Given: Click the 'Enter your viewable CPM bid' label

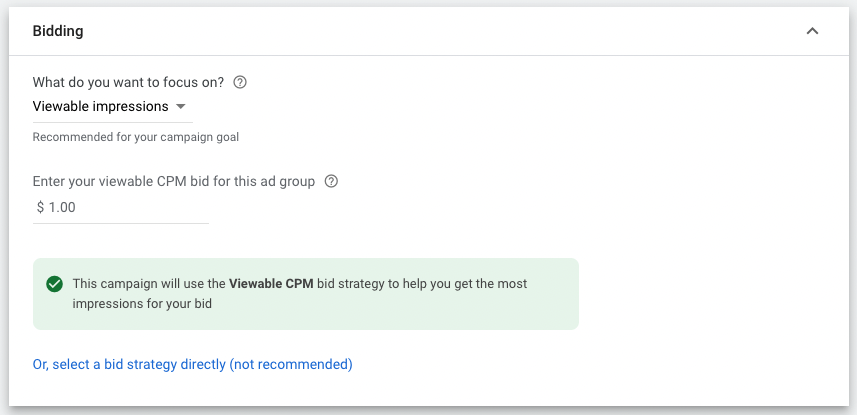Looking at the screenshot, I should [x=174, y=182].
